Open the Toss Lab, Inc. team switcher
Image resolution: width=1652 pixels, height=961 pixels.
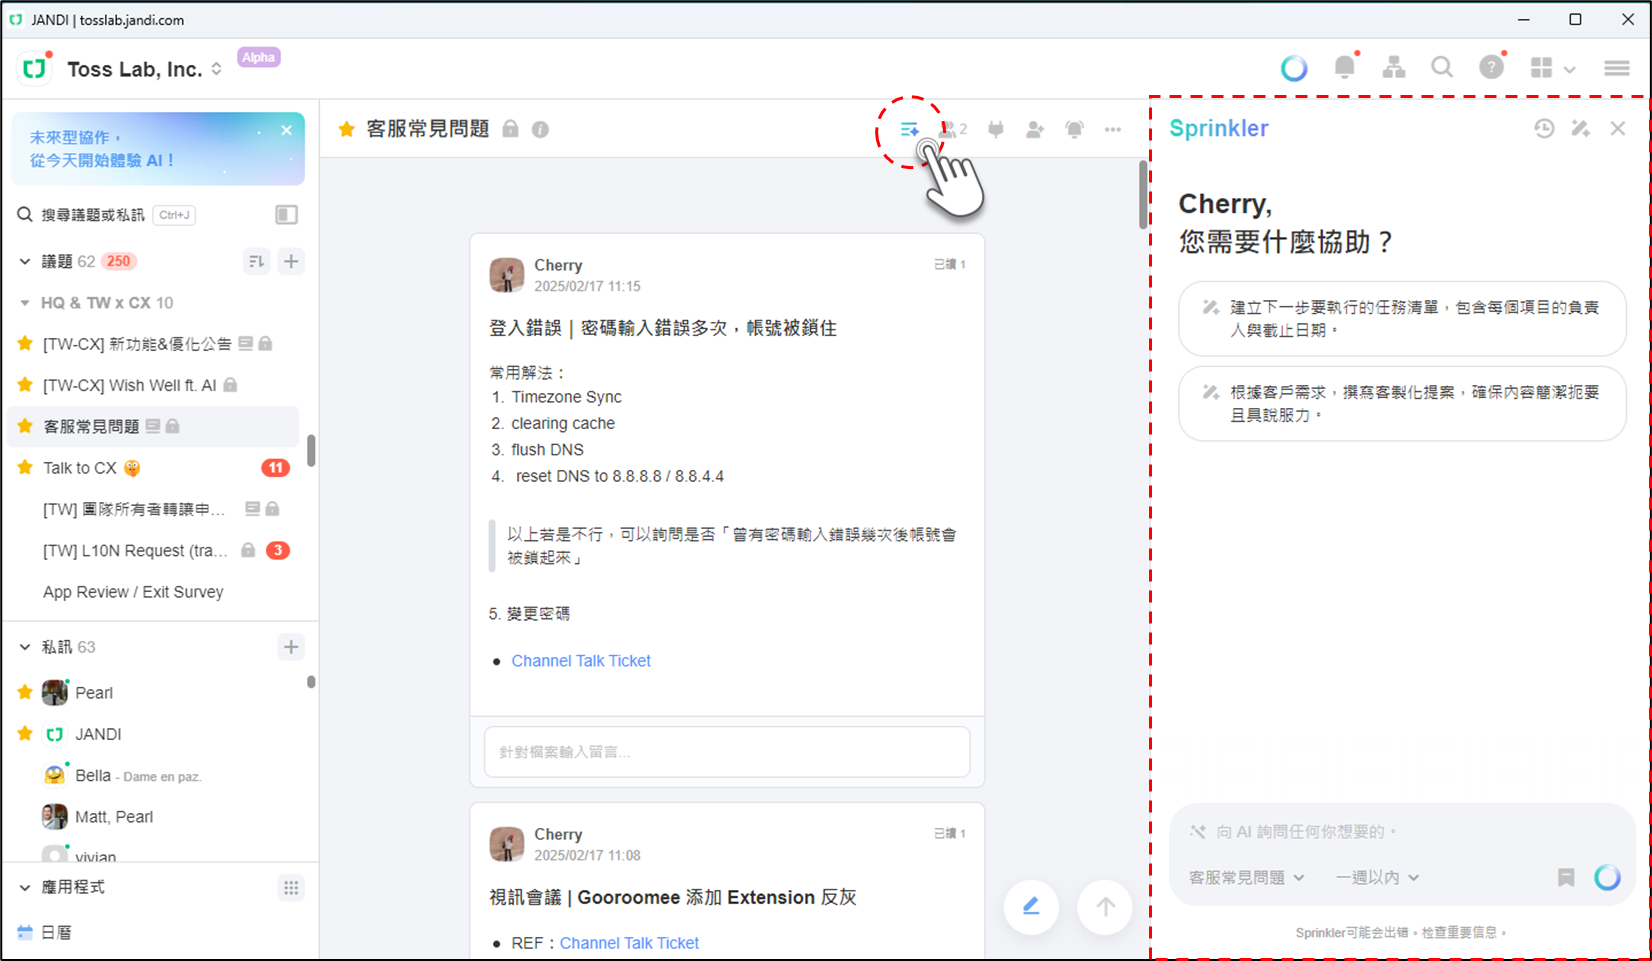pyautogui.click(x=145, y=69)
